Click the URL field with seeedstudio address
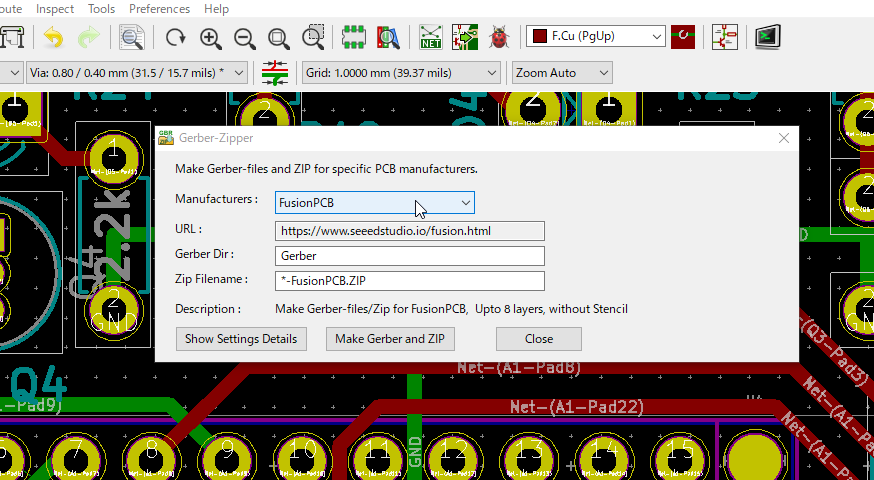Screen dimensions: 874x480 click(410, 231)
